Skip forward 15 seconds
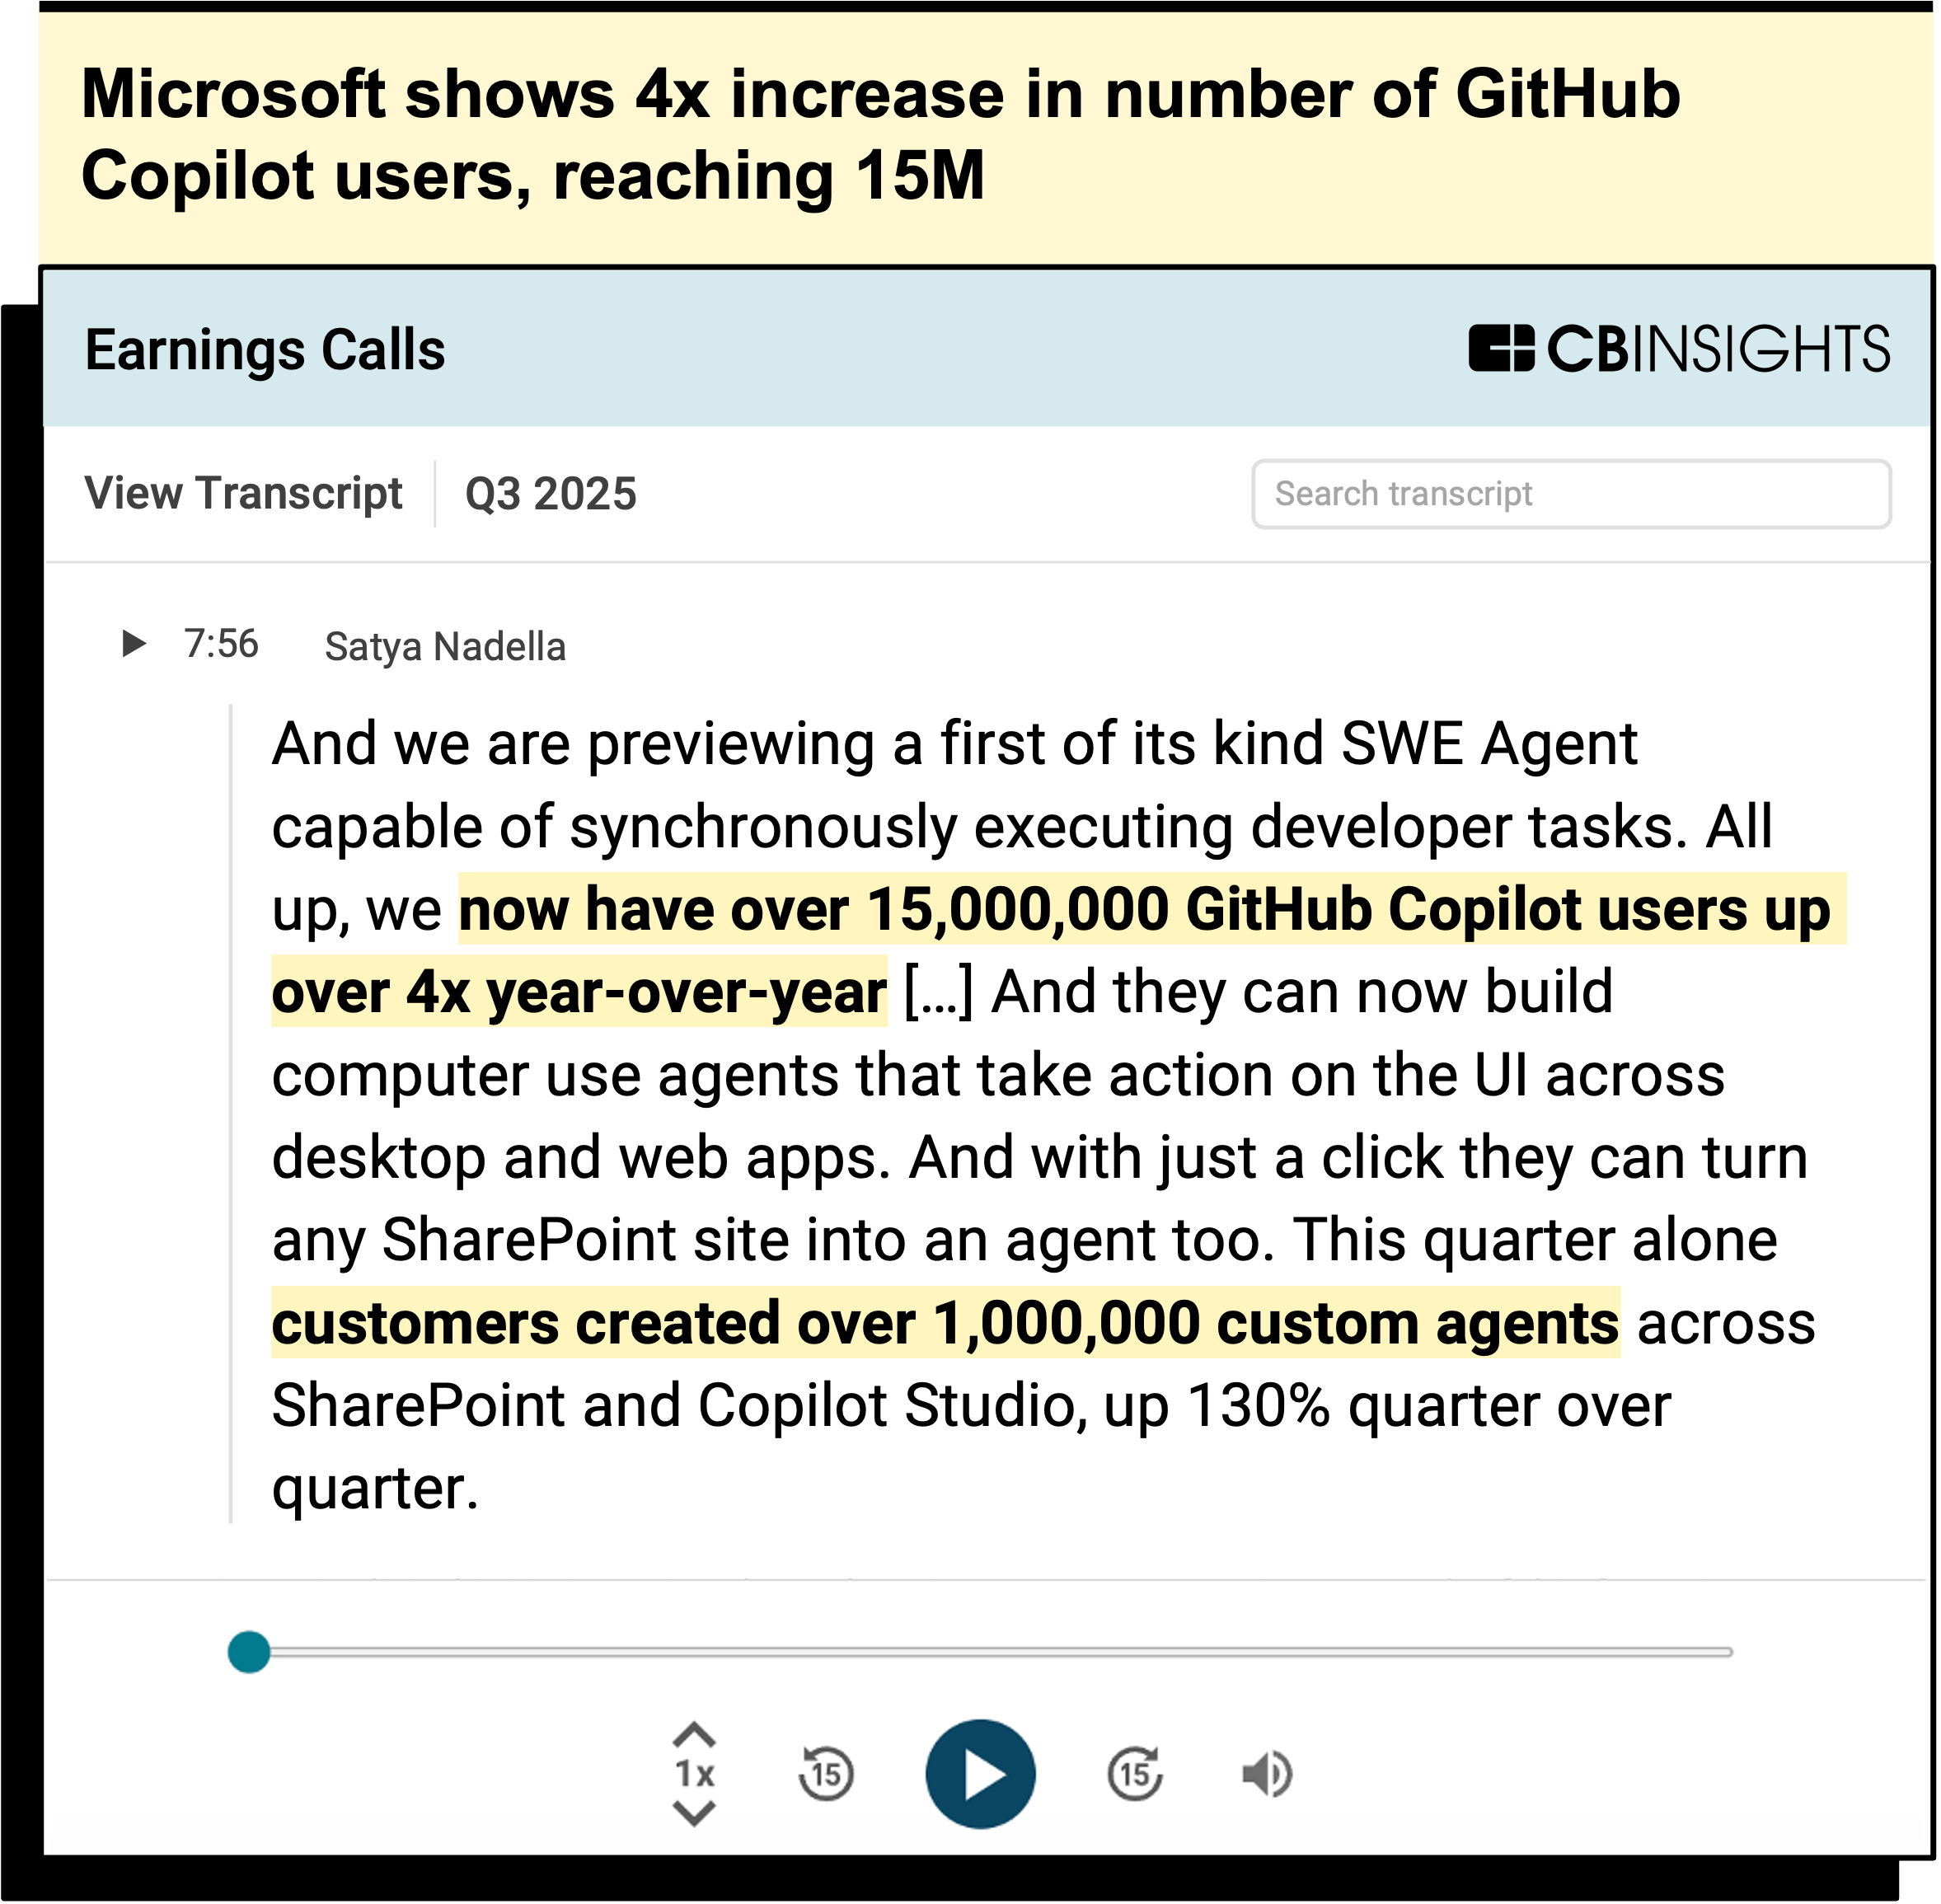 [1135, 1774]
